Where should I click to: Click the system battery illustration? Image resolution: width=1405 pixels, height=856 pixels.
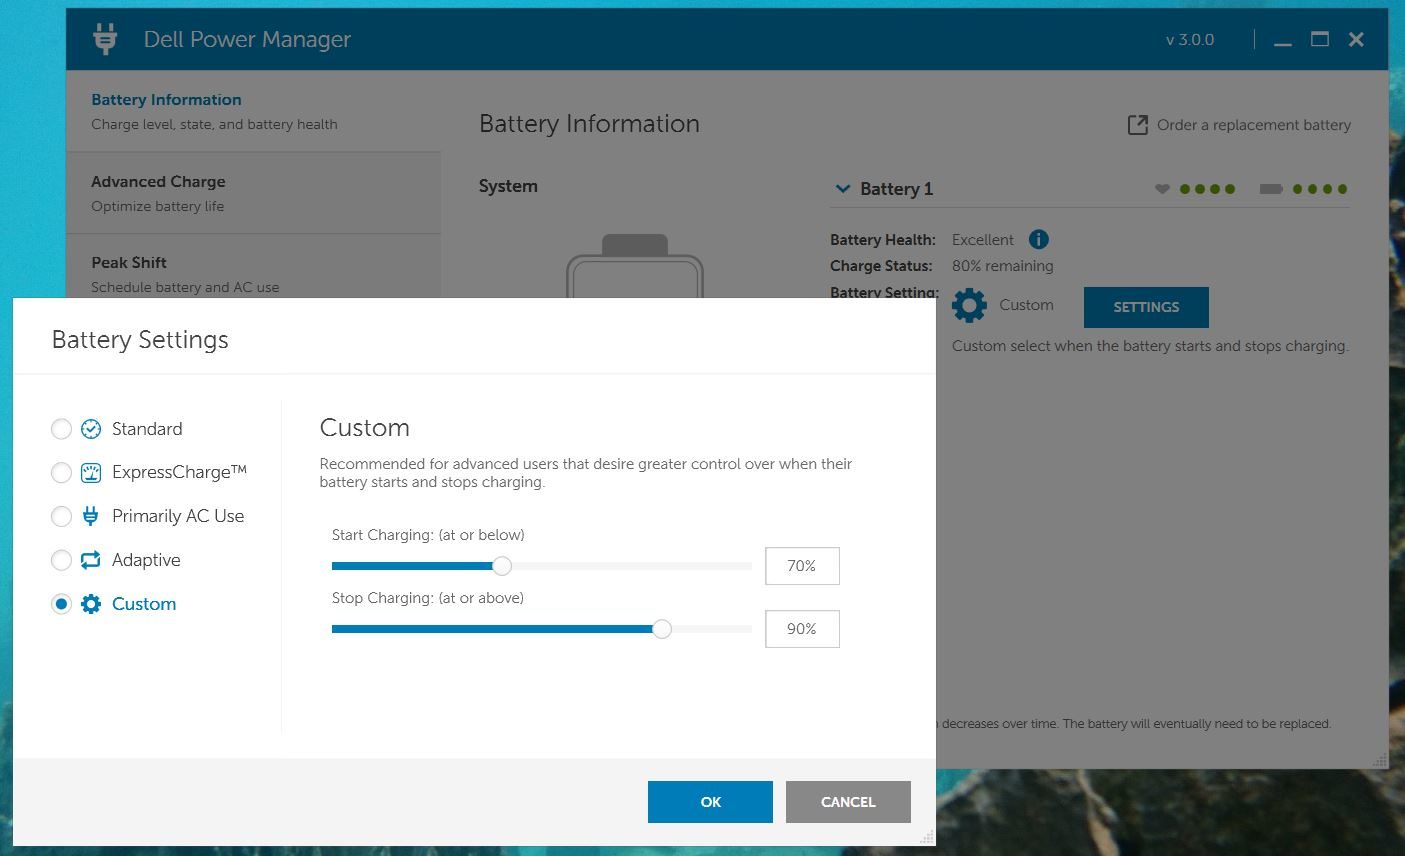click(x=635, y=266)
